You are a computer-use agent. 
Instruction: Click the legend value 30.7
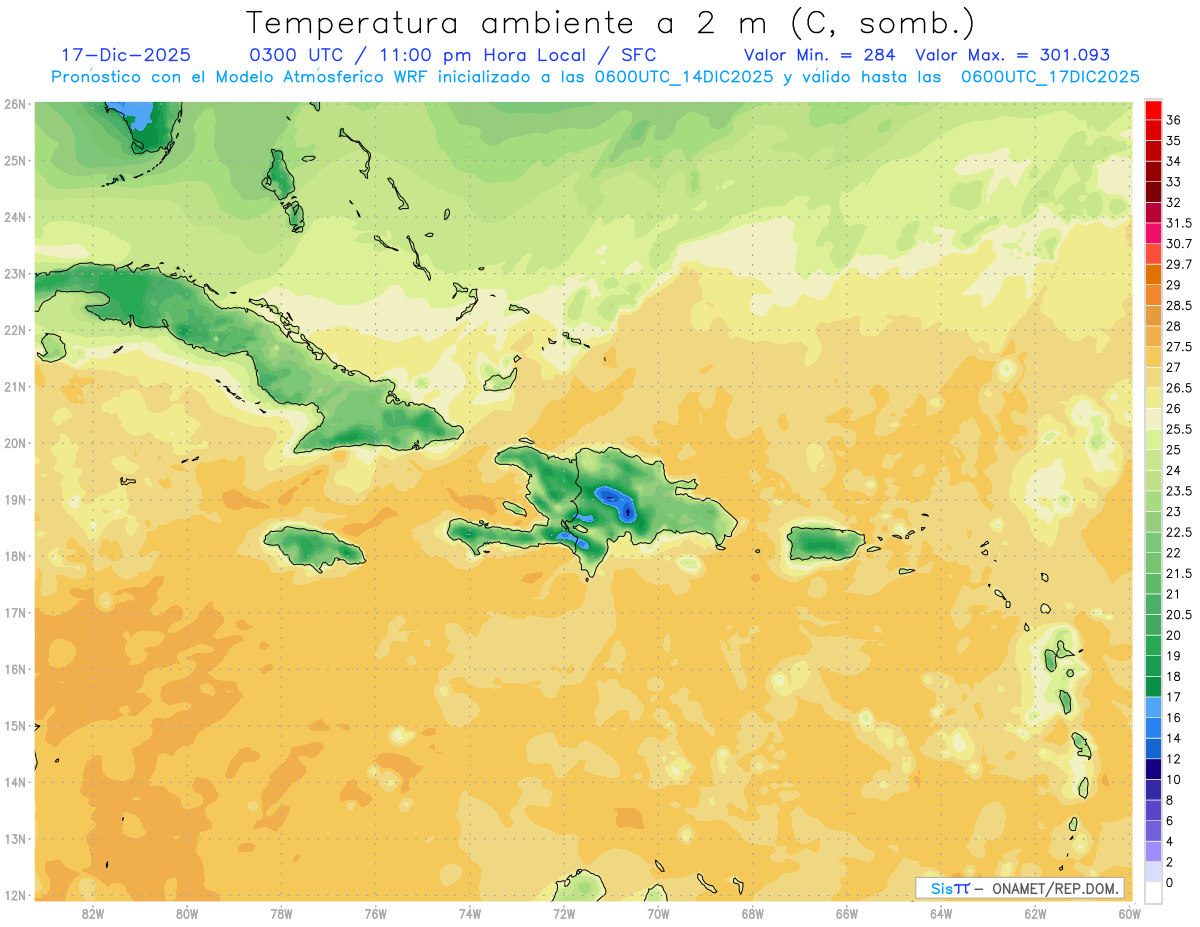point(1178,243)
